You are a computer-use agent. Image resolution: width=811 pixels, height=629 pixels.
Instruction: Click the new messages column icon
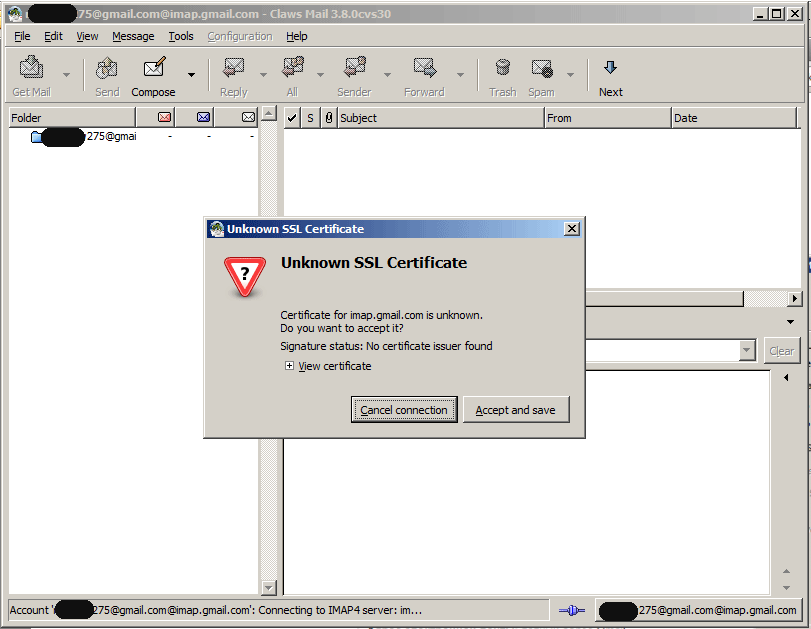[x=164, y=117]
